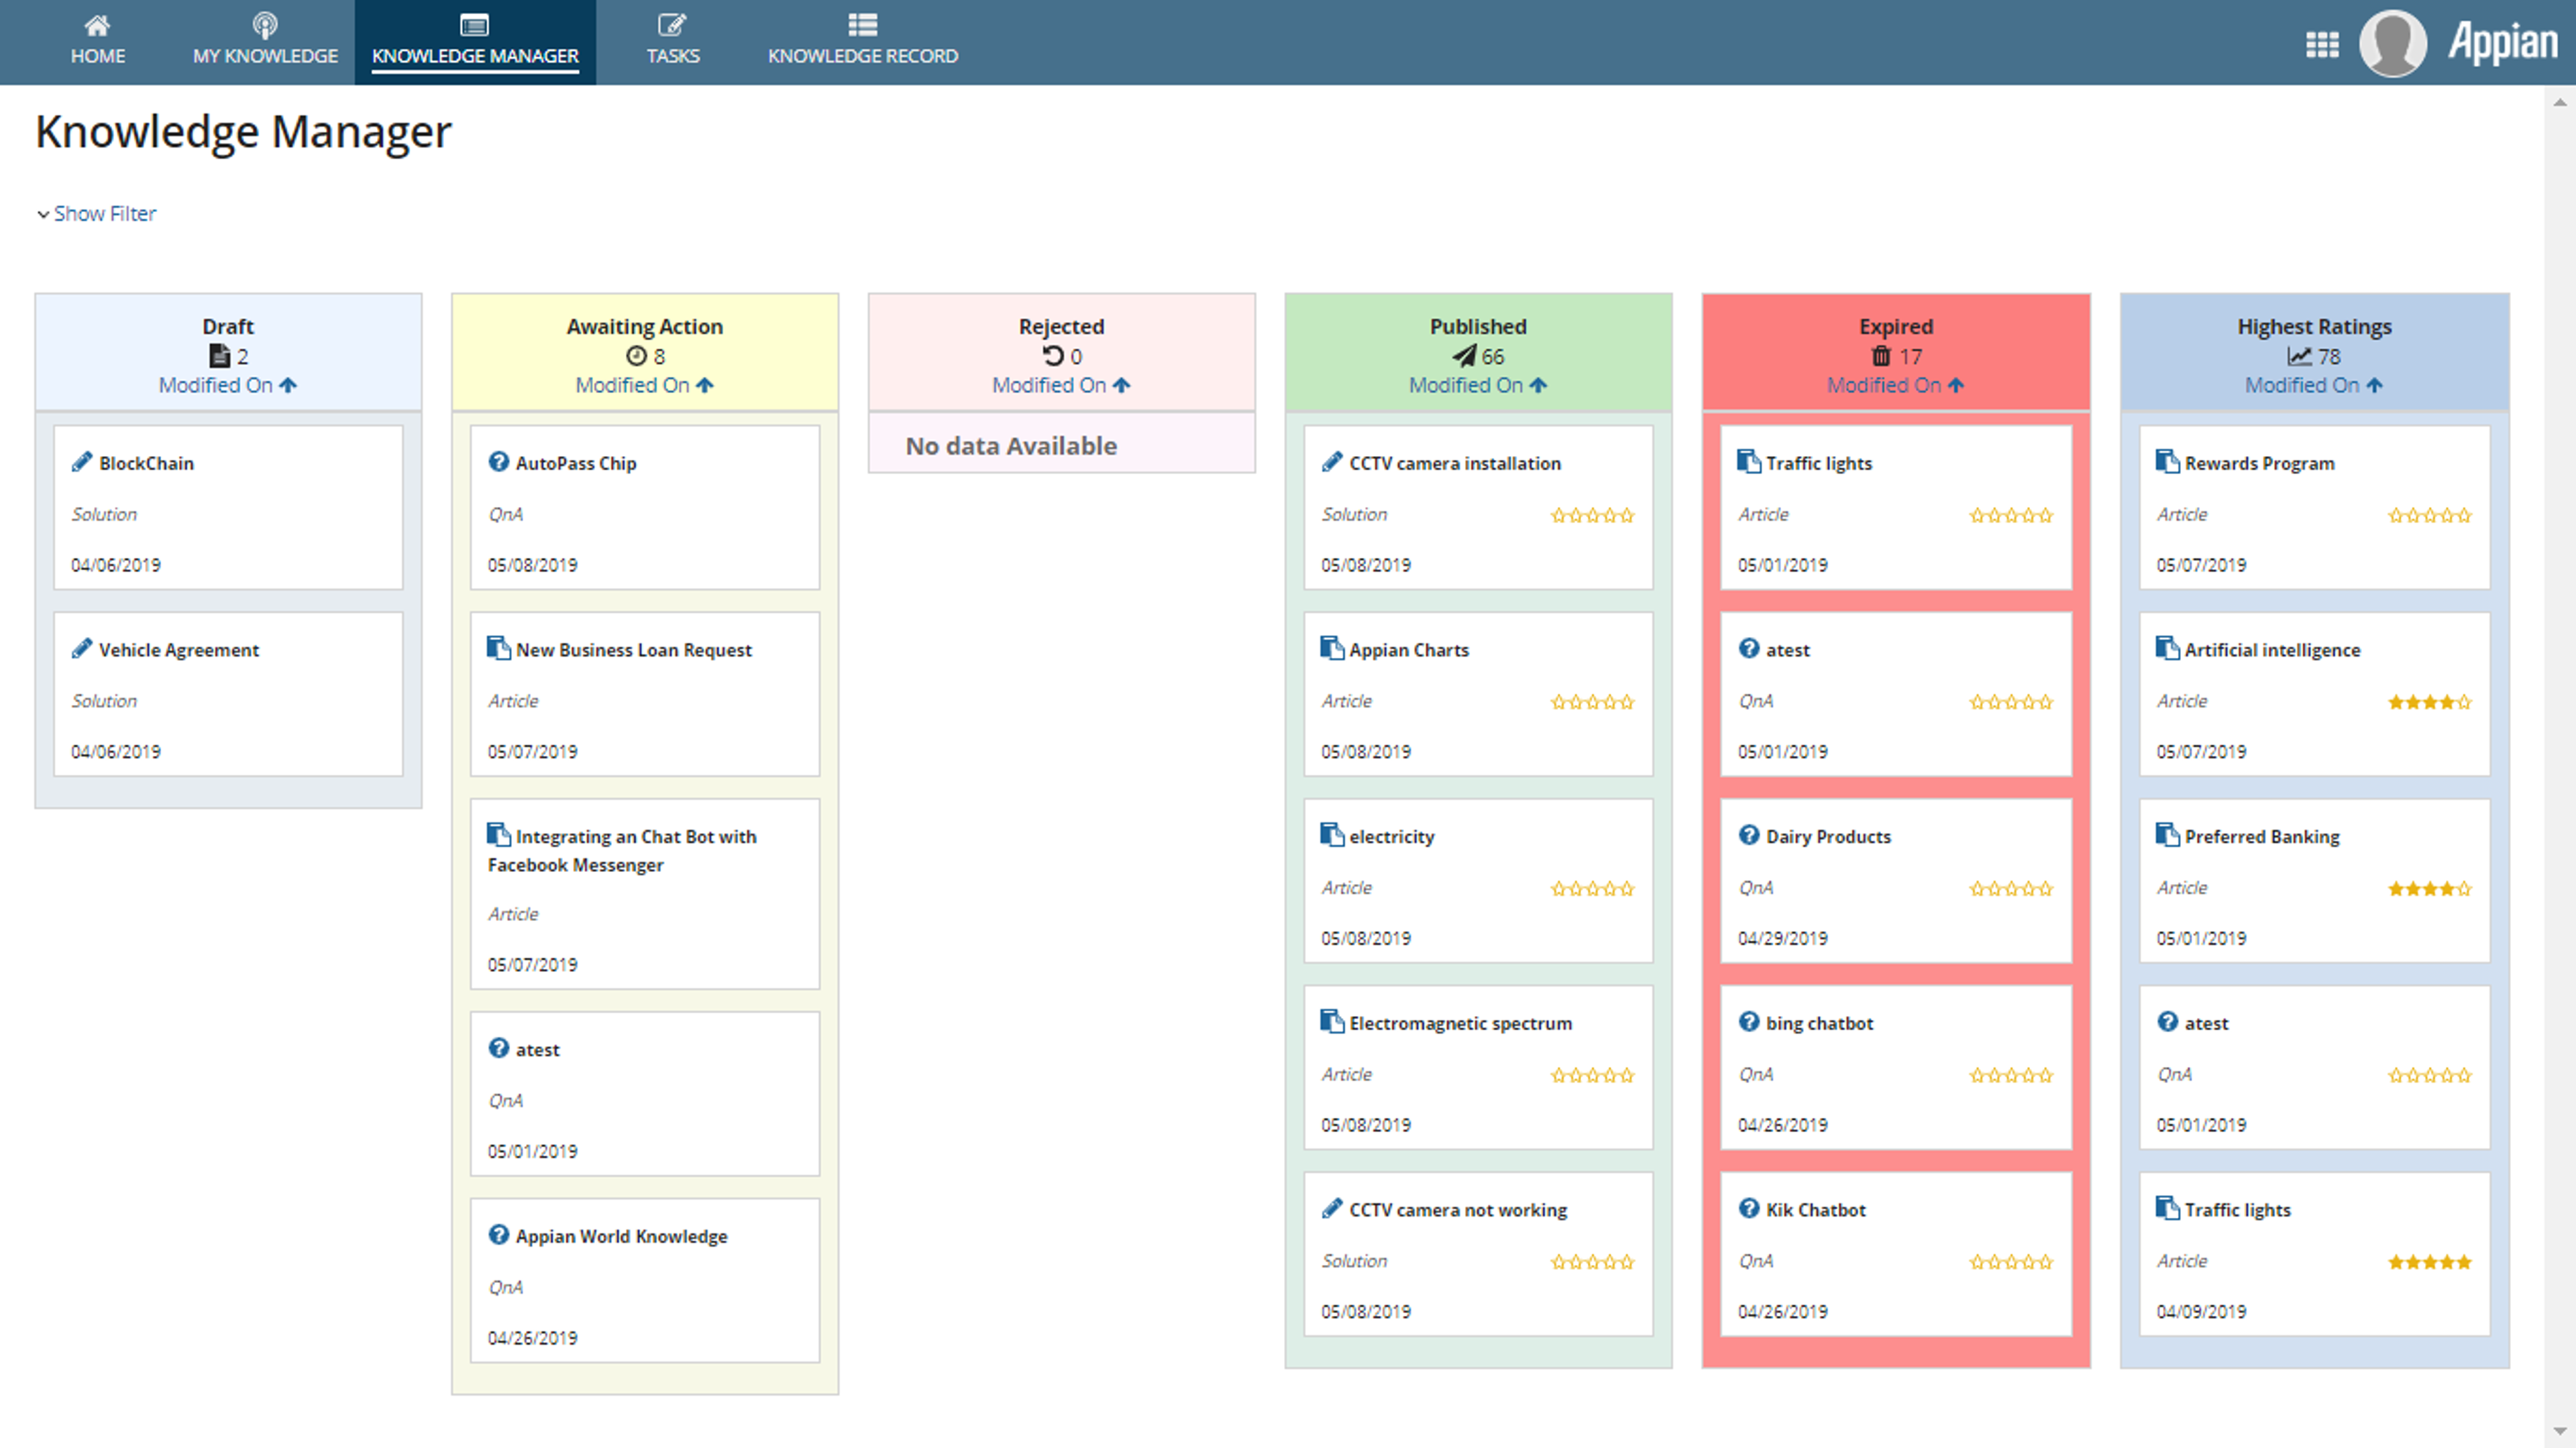Click the Appian World Knowledge question icon
The image size is (2576, 1448).
(x=499, y=1235)
